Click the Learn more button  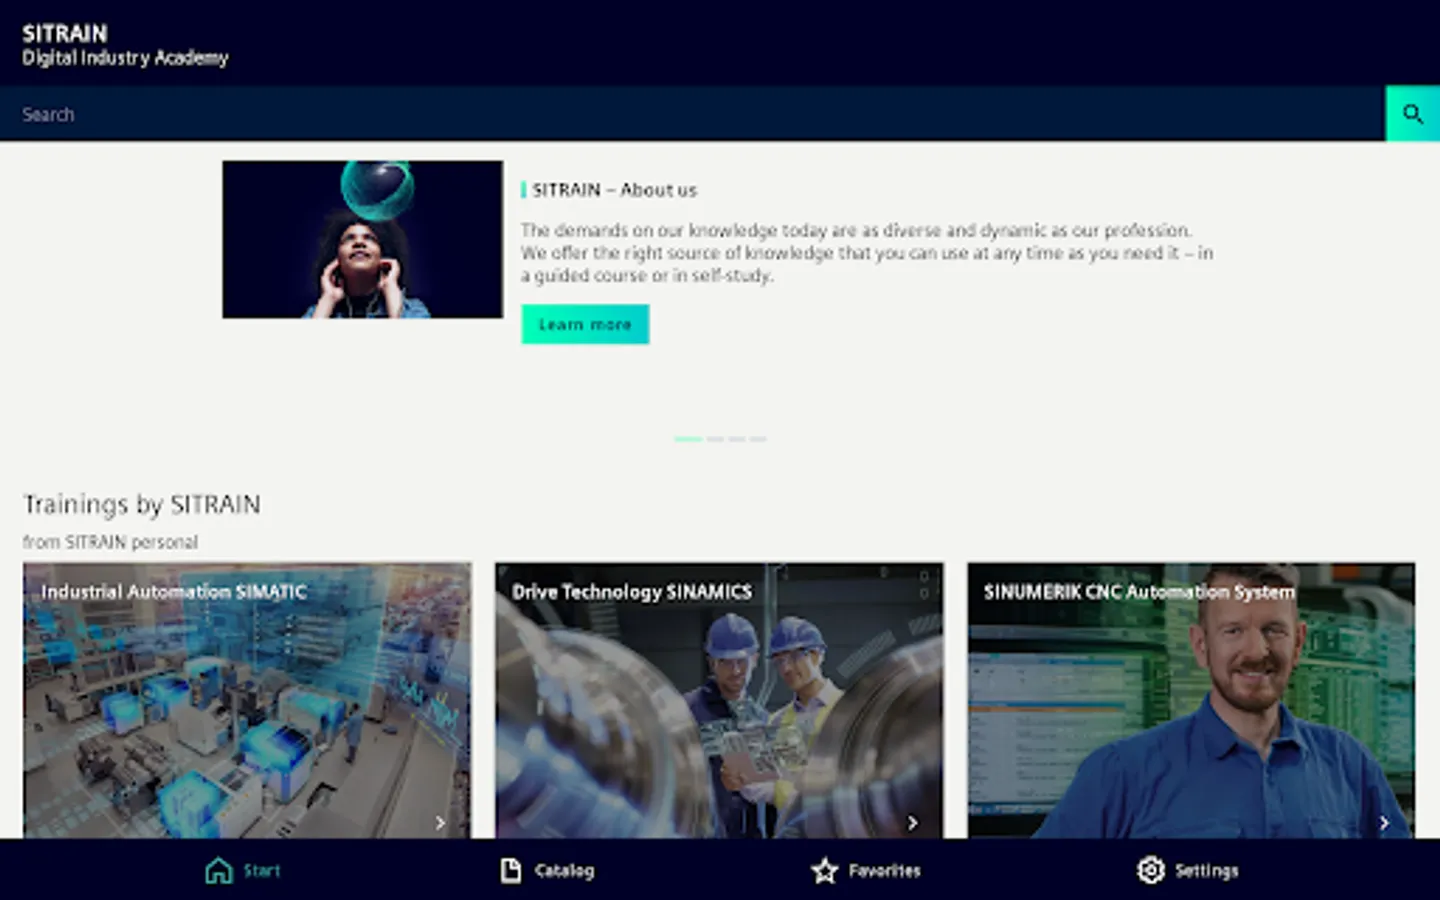(585, 324)
